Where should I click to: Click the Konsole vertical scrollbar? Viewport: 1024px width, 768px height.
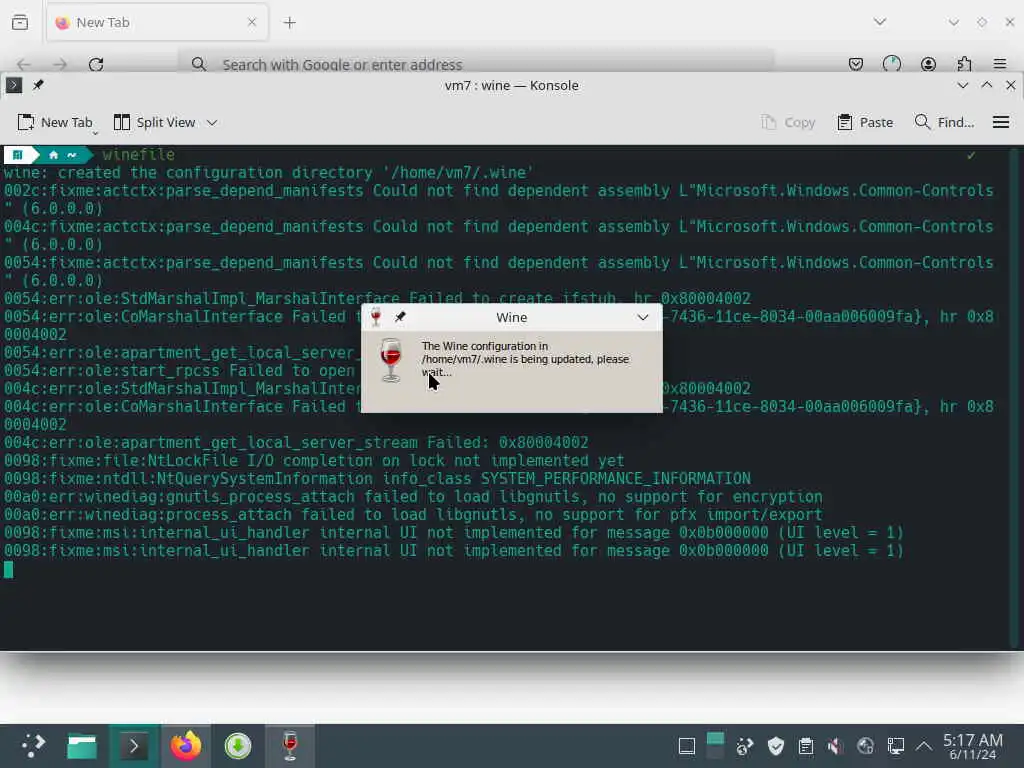coord(1014,398)
